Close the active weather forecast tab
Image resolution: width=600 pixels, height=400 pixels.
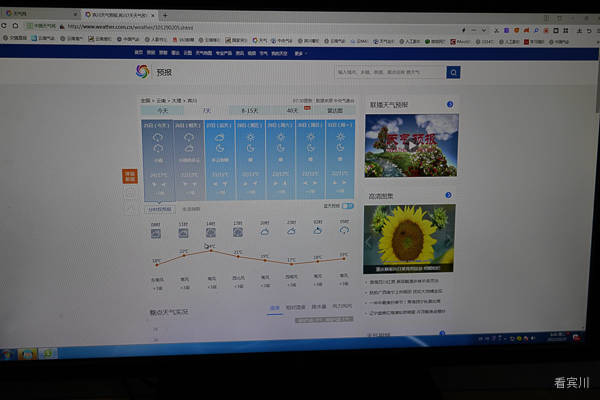click(153, 15)
